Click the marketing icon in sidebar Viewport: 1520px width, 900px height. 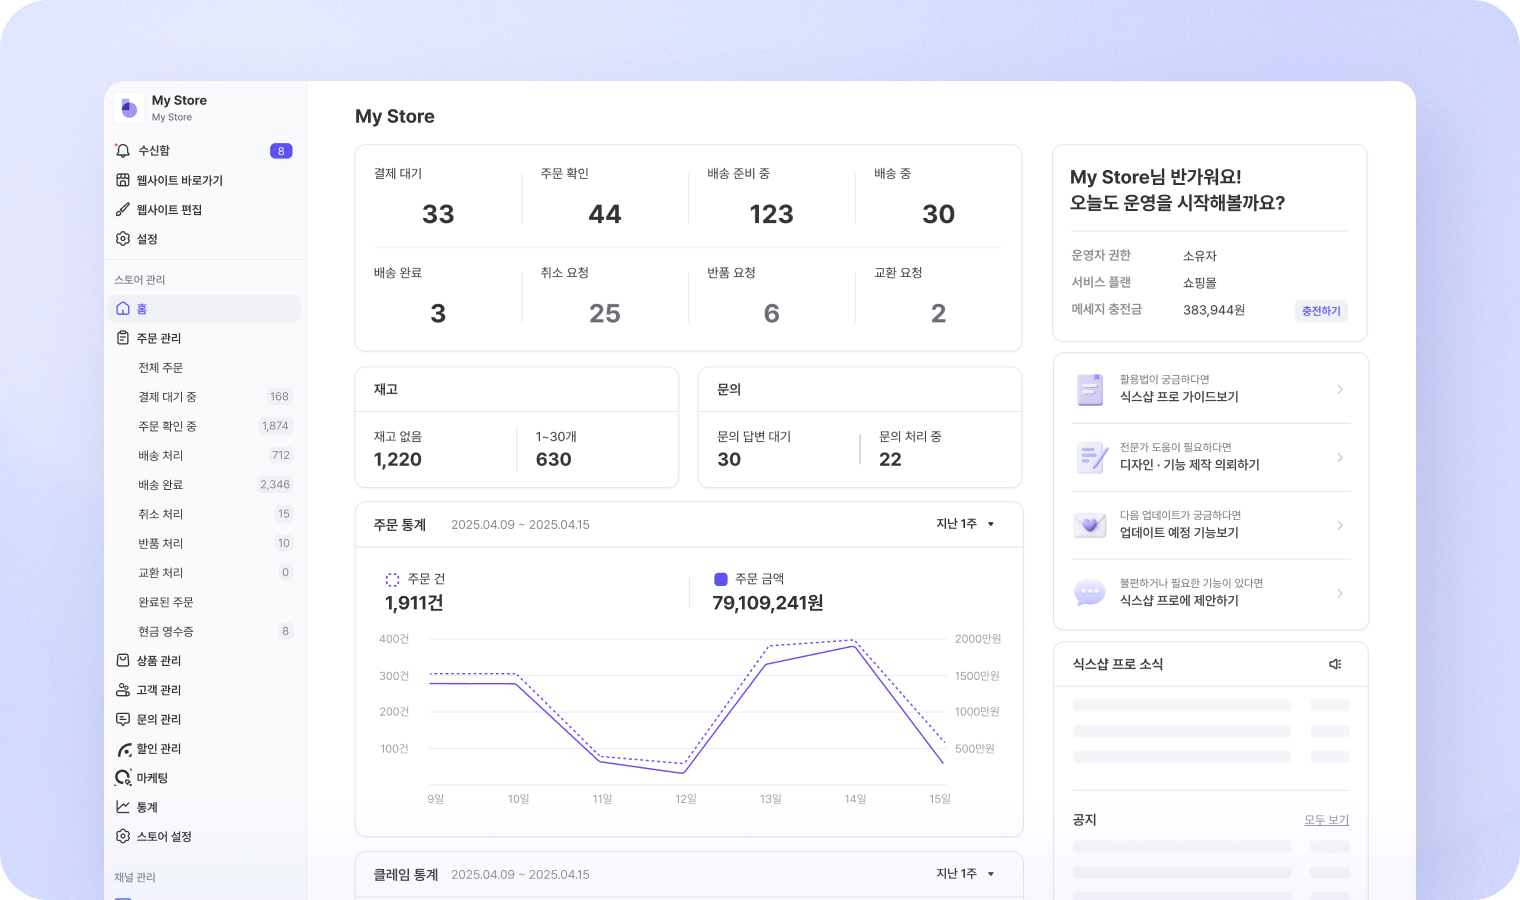coord(123,778)
